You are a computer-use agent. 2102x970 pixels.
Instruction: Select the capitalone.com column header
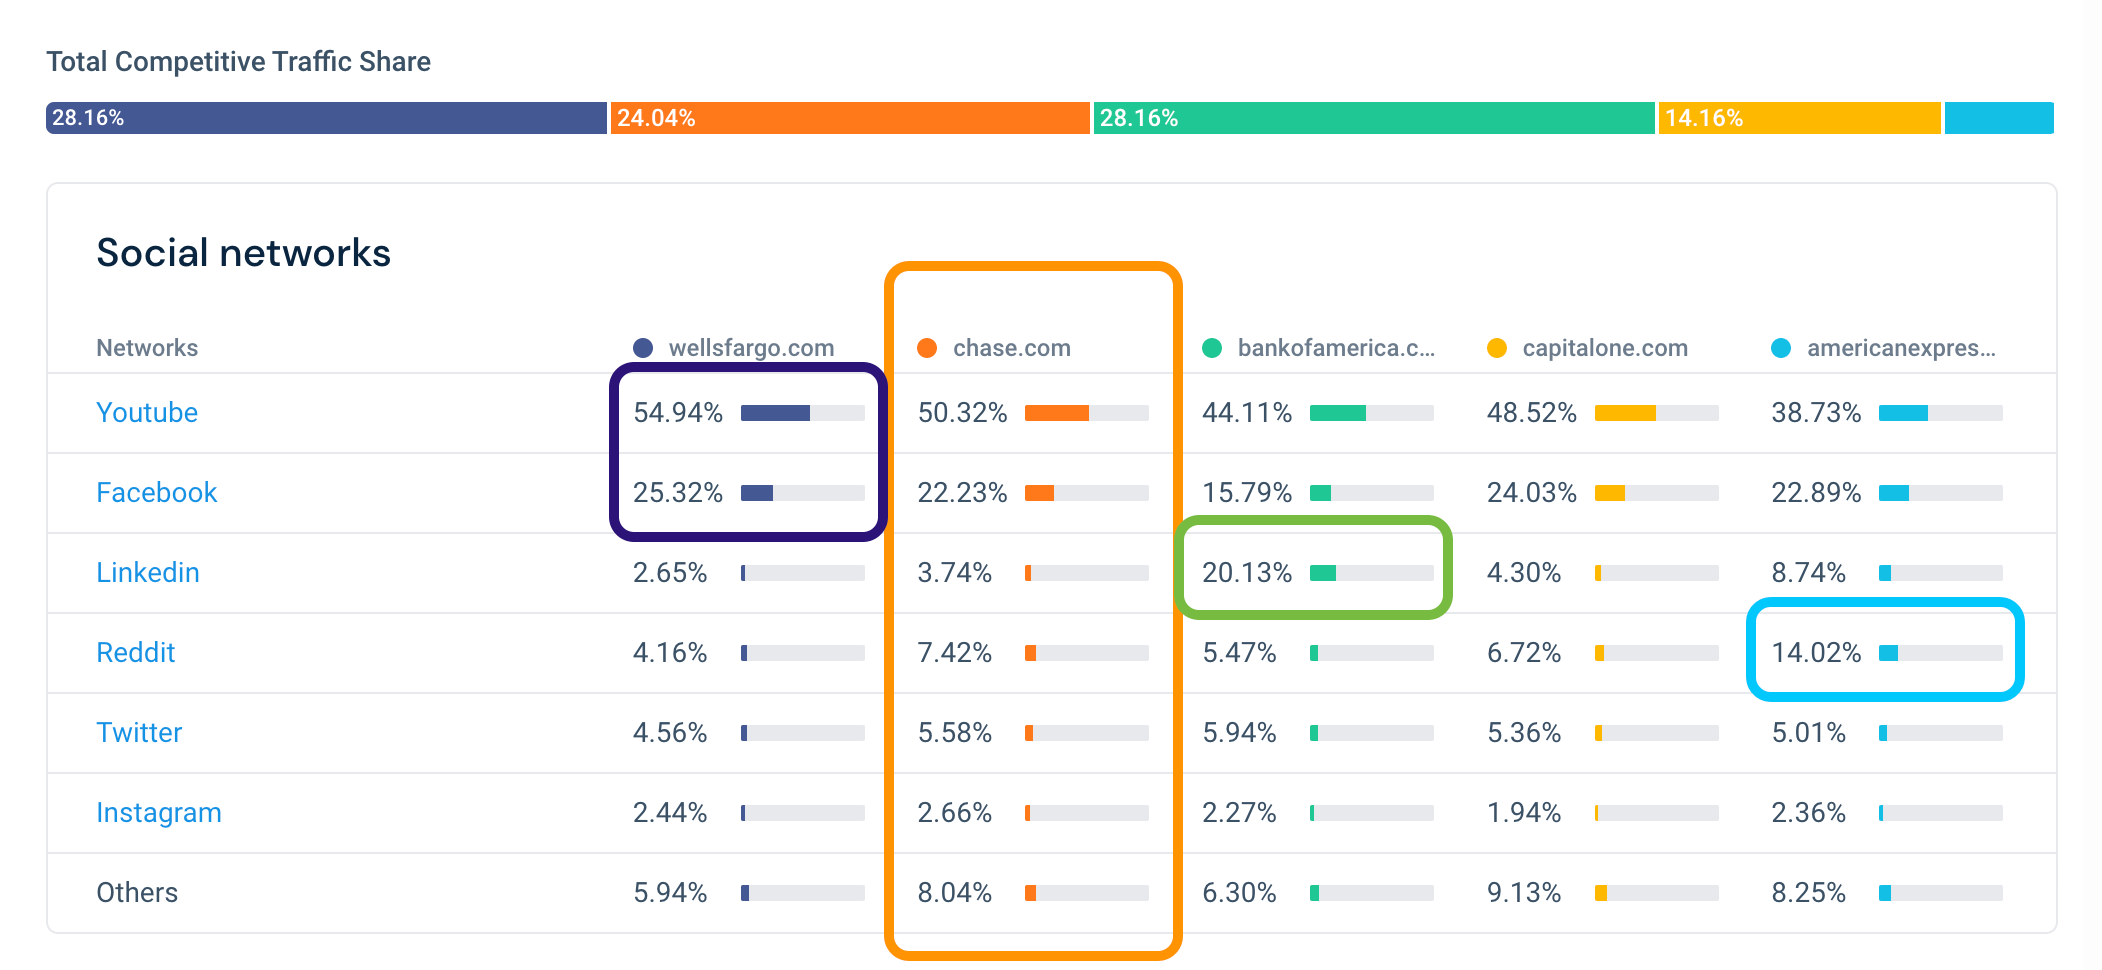coord(1605,348)
